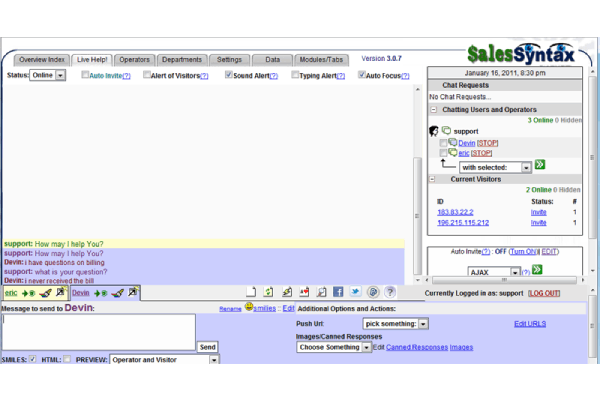Toggle the SMILES checkbox
The image size is (600, 400).
point(33,359)
